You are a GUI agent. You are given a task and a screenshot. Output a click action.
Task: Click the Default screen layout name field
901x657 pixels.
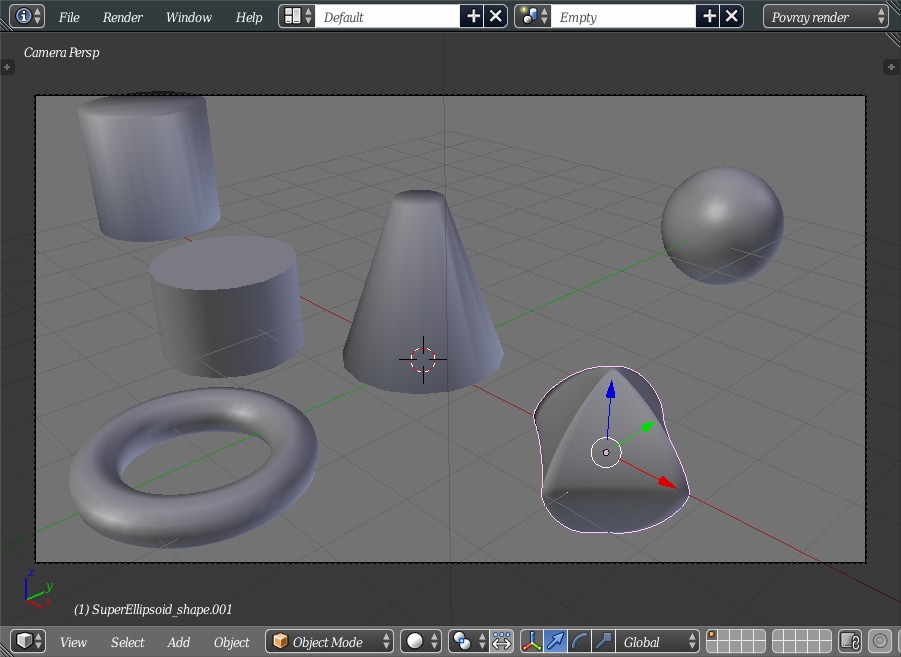(386, 17)
